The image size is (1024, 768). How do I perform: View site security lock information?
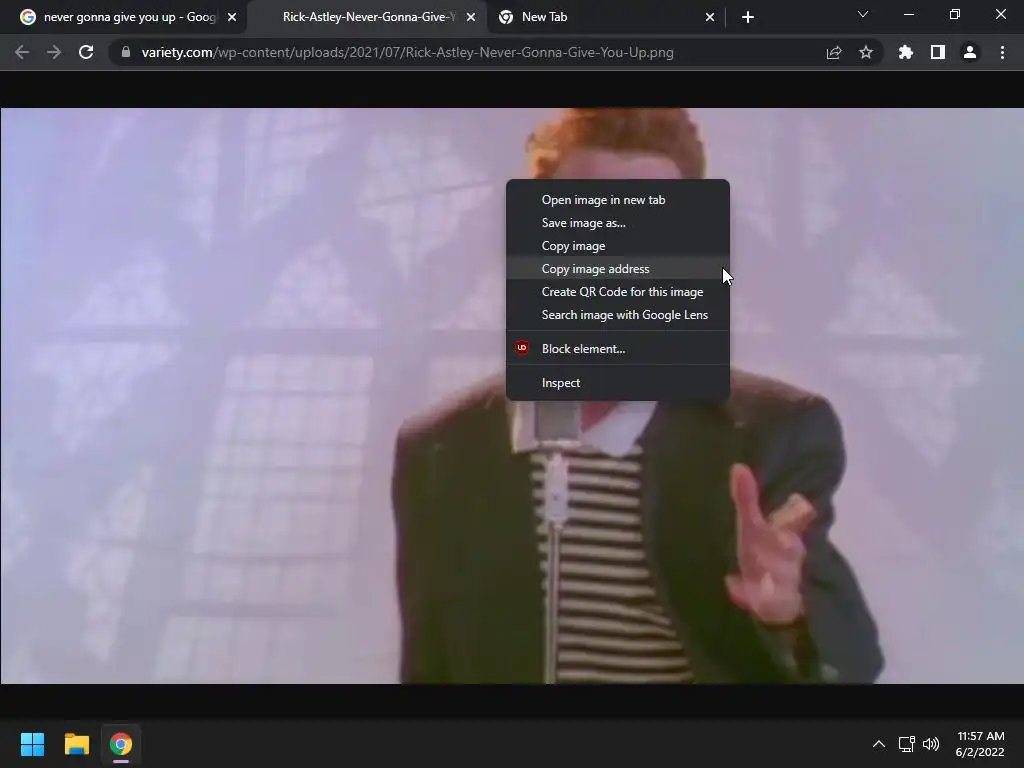(126, 52)
